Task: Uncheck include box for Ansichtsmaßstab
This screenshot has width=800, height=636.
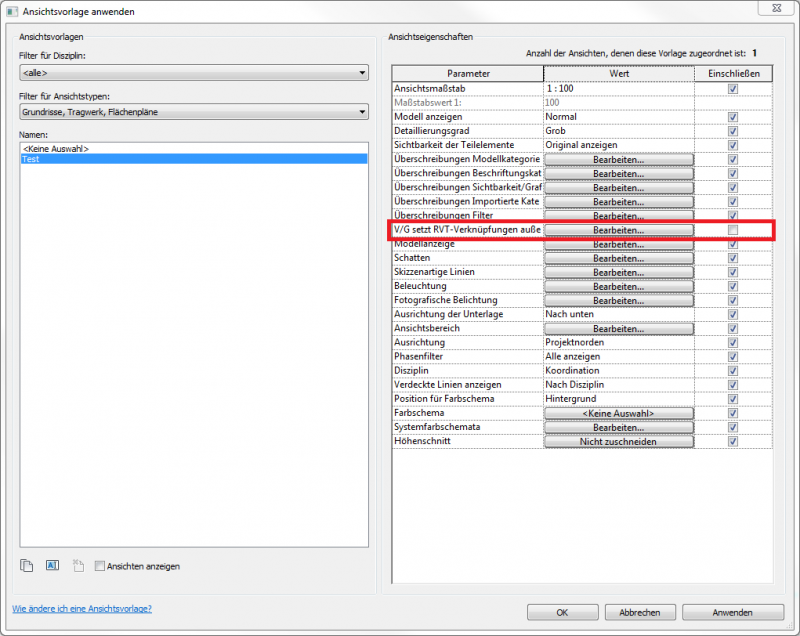Action: tap(733, 89)
